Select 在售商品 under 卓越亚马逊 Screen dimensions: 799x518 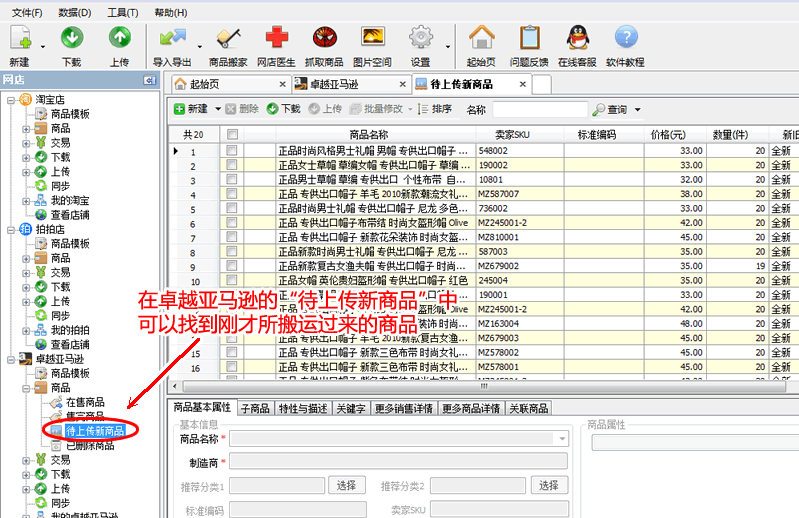[85, 402]
